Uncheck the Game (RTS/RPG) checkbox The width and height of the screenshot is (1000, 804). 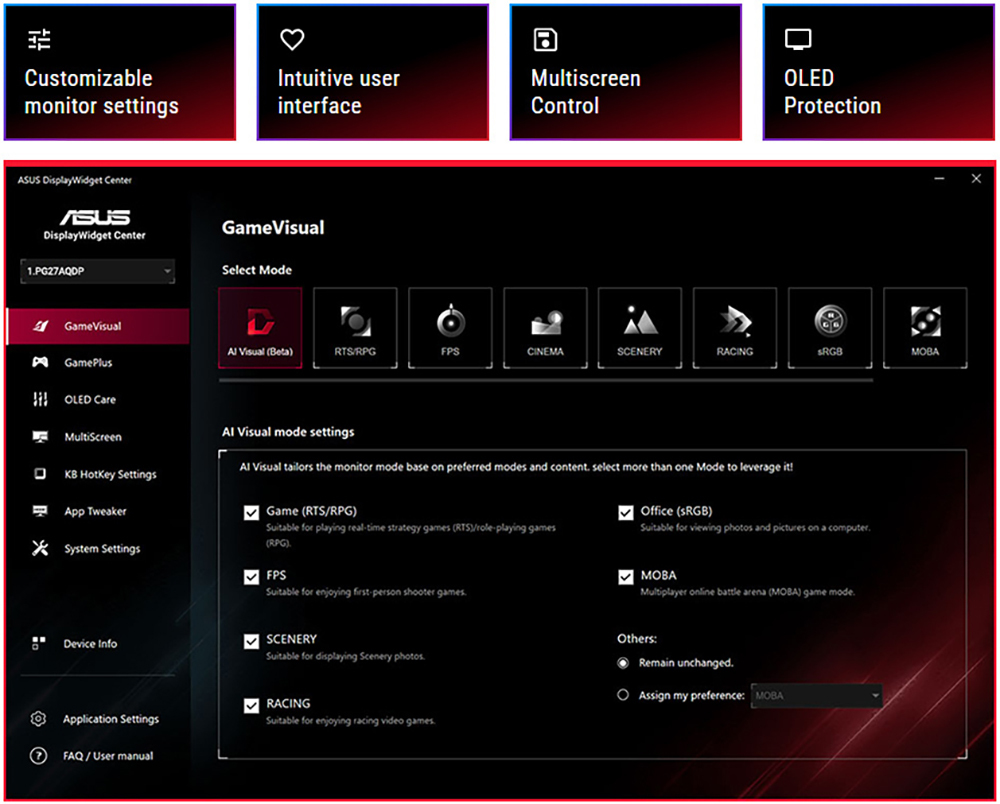point(251,513)
